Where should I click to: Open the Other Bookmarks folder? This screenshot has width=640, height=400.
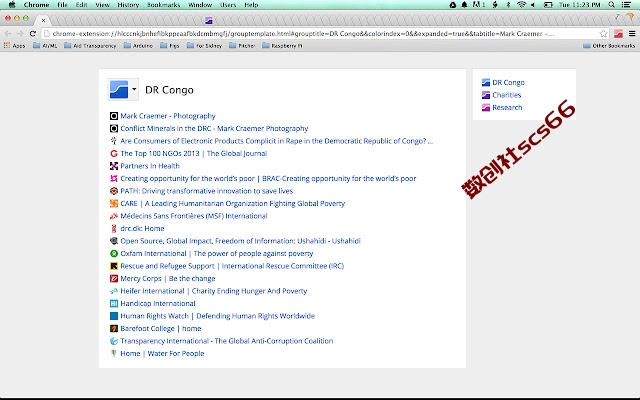609,46
